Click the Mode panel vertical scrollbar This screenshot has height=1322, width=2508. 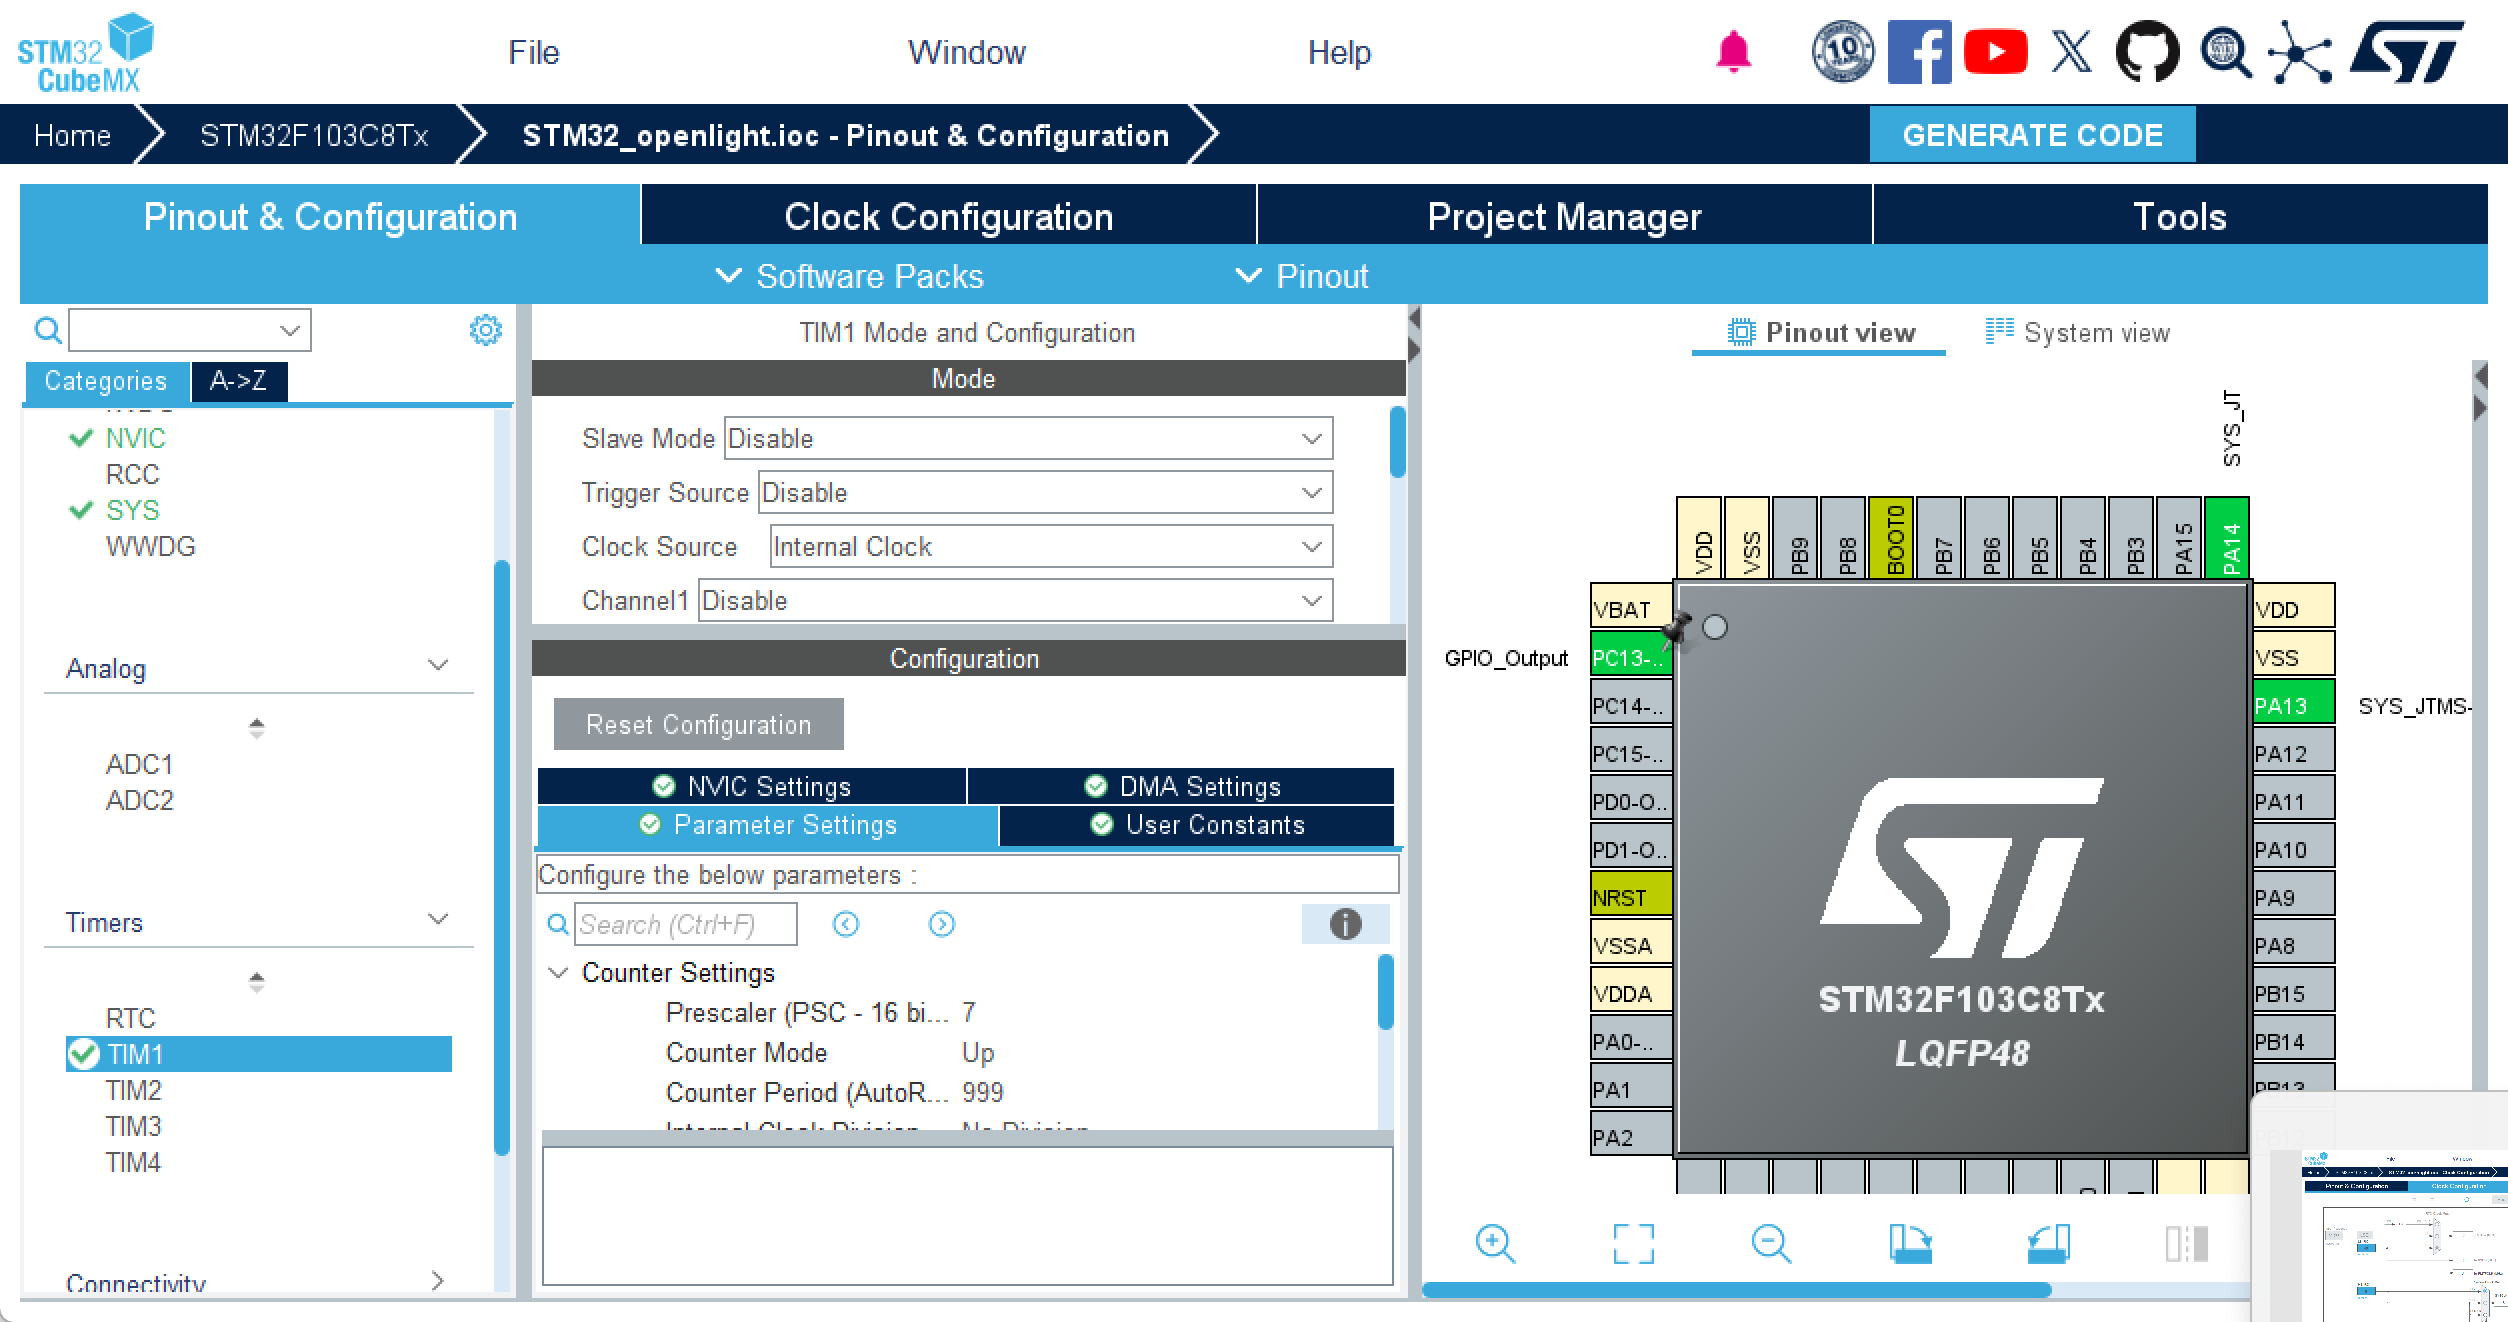(1397, 442)
